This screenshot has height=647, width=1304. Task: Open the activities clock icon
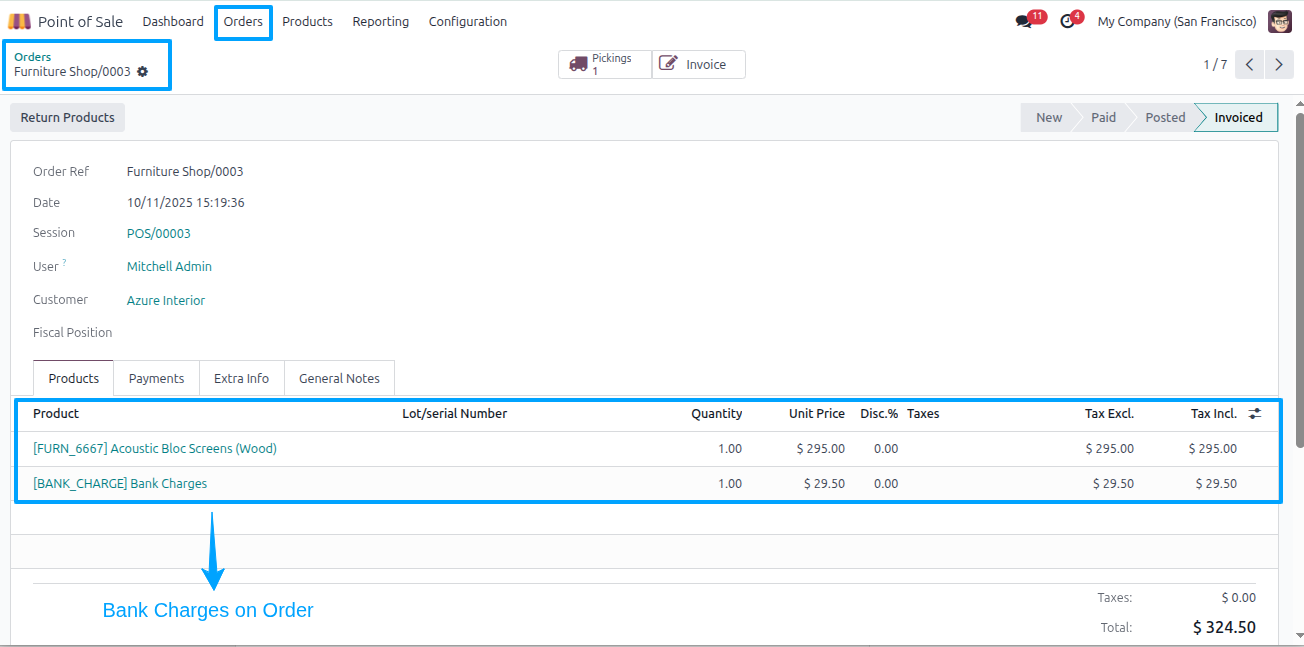pyautogui.click(x=1067, y=21)
